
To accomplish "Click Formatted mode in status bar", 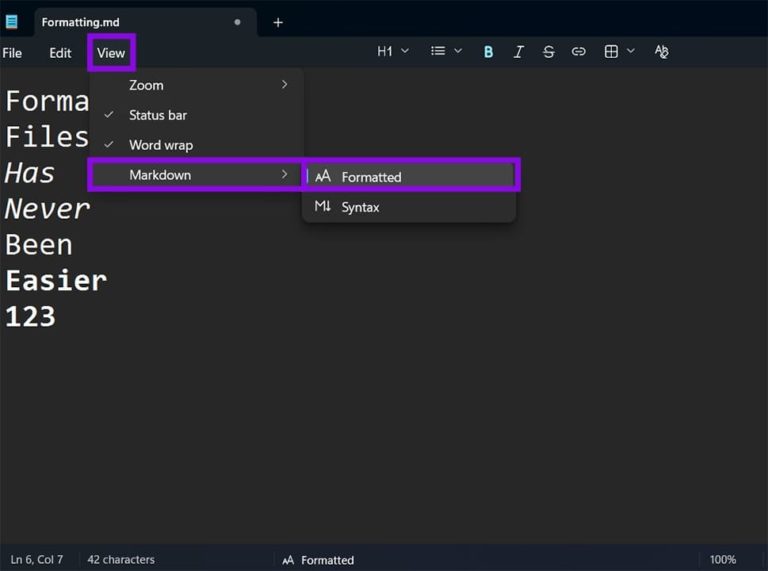I will point(318,560).
